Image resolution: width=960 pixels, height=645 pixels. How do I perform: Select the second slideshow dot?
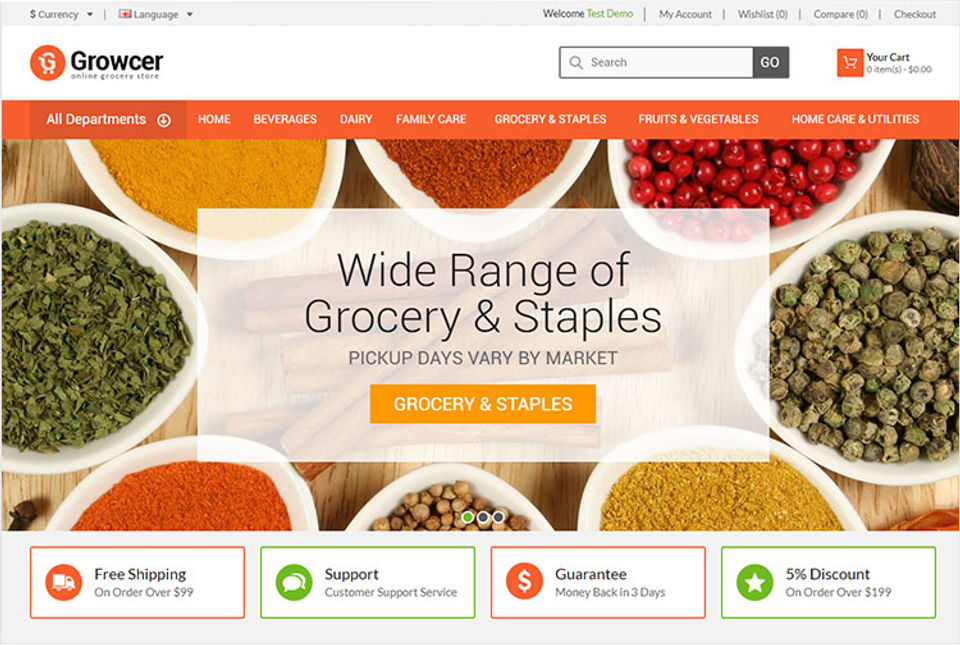pyautogui.click(x=483, y=517)
